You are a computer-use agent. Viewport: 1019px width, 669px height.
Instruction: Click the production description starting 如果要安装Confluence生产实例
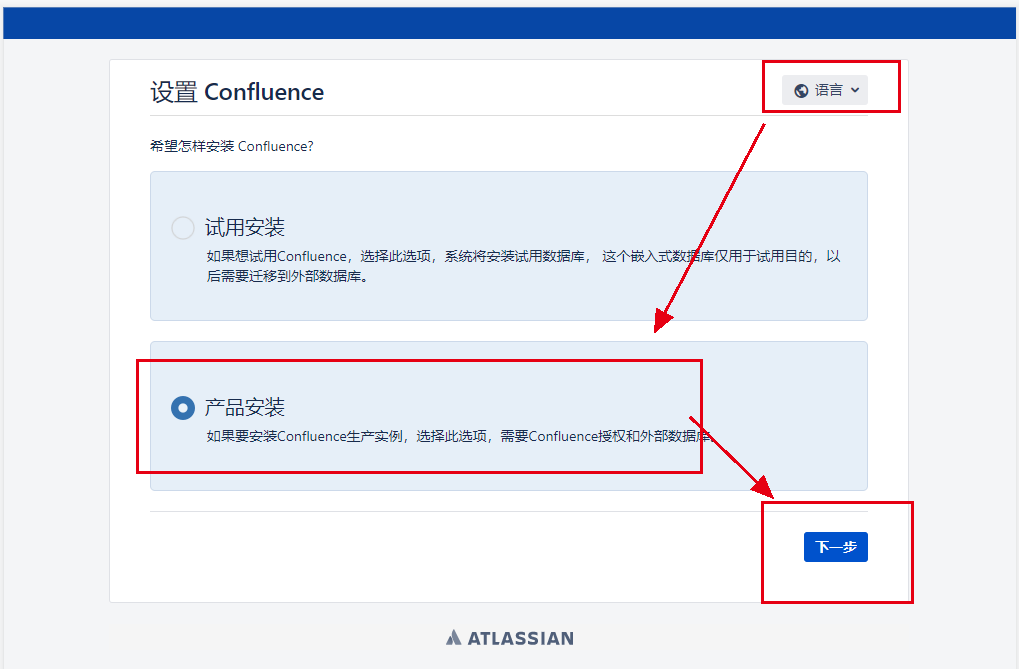coord(460,436)
